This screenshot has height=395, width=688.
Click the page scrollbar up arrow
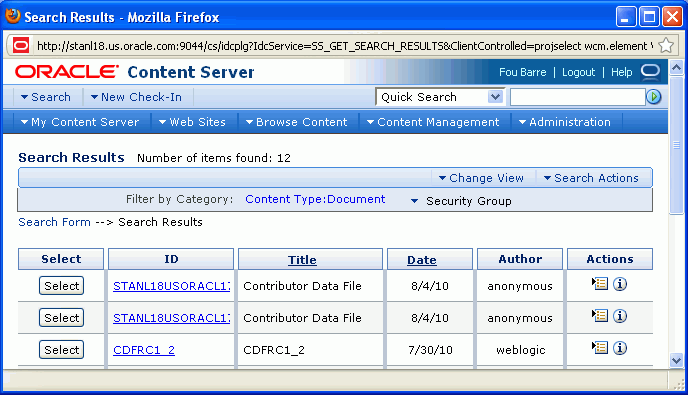(676, 68)
